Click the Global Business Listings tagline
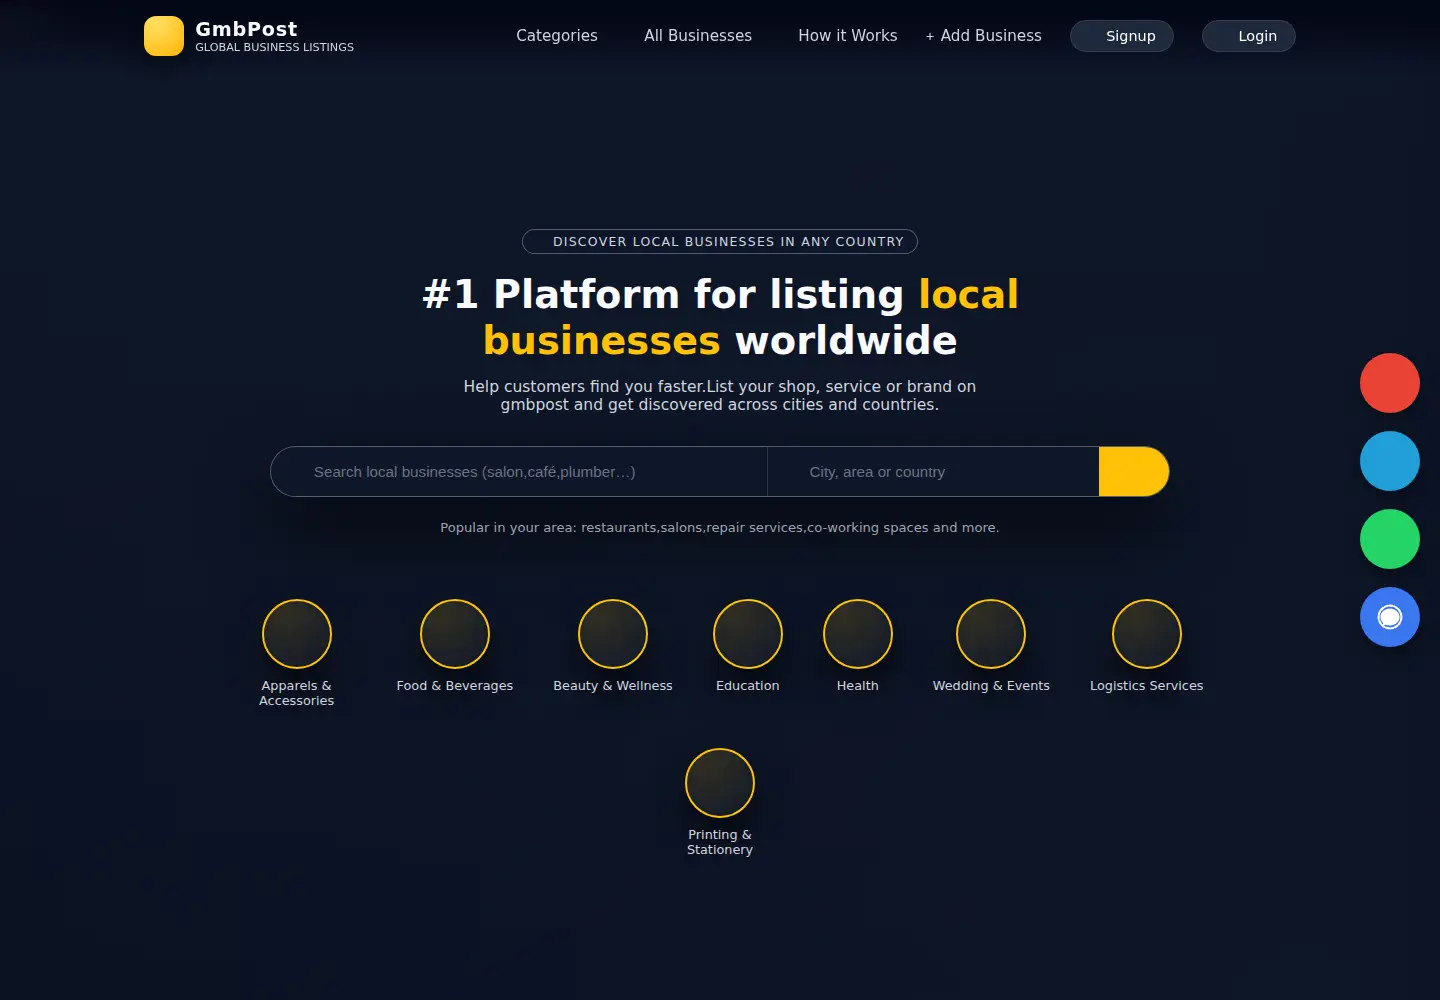 click(x=274, y=47)
